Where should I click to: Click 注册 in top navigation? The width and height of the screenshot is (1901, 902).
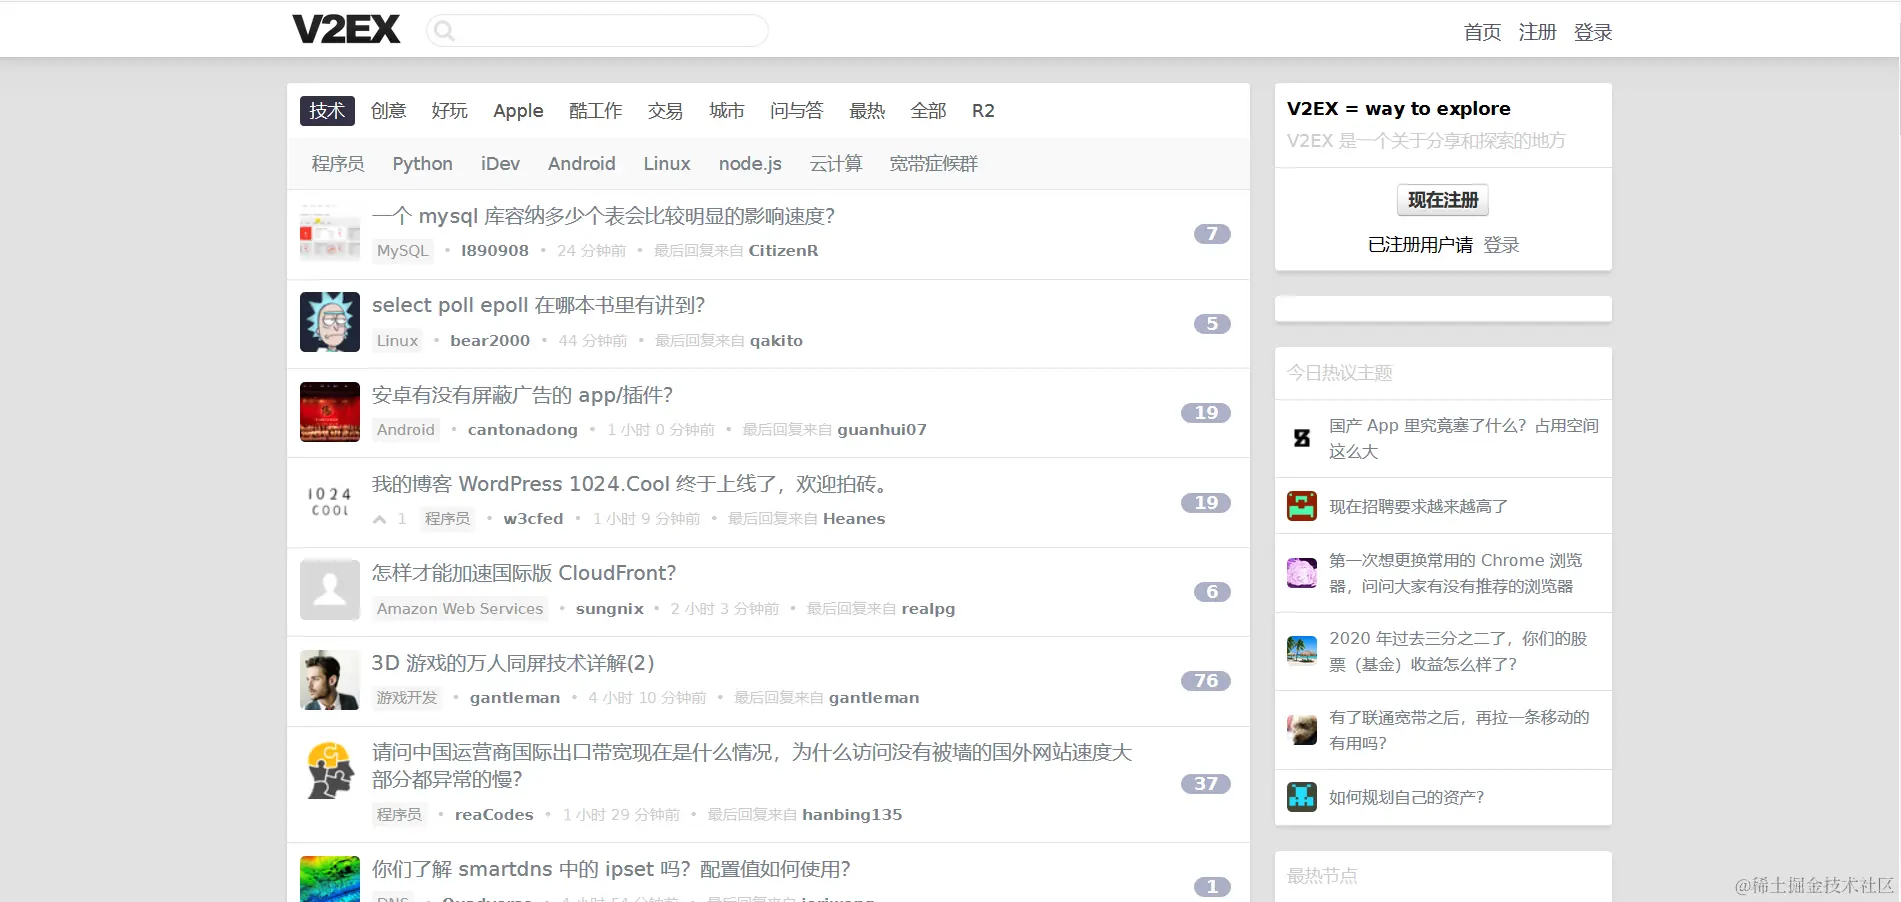click(1537, 32)
